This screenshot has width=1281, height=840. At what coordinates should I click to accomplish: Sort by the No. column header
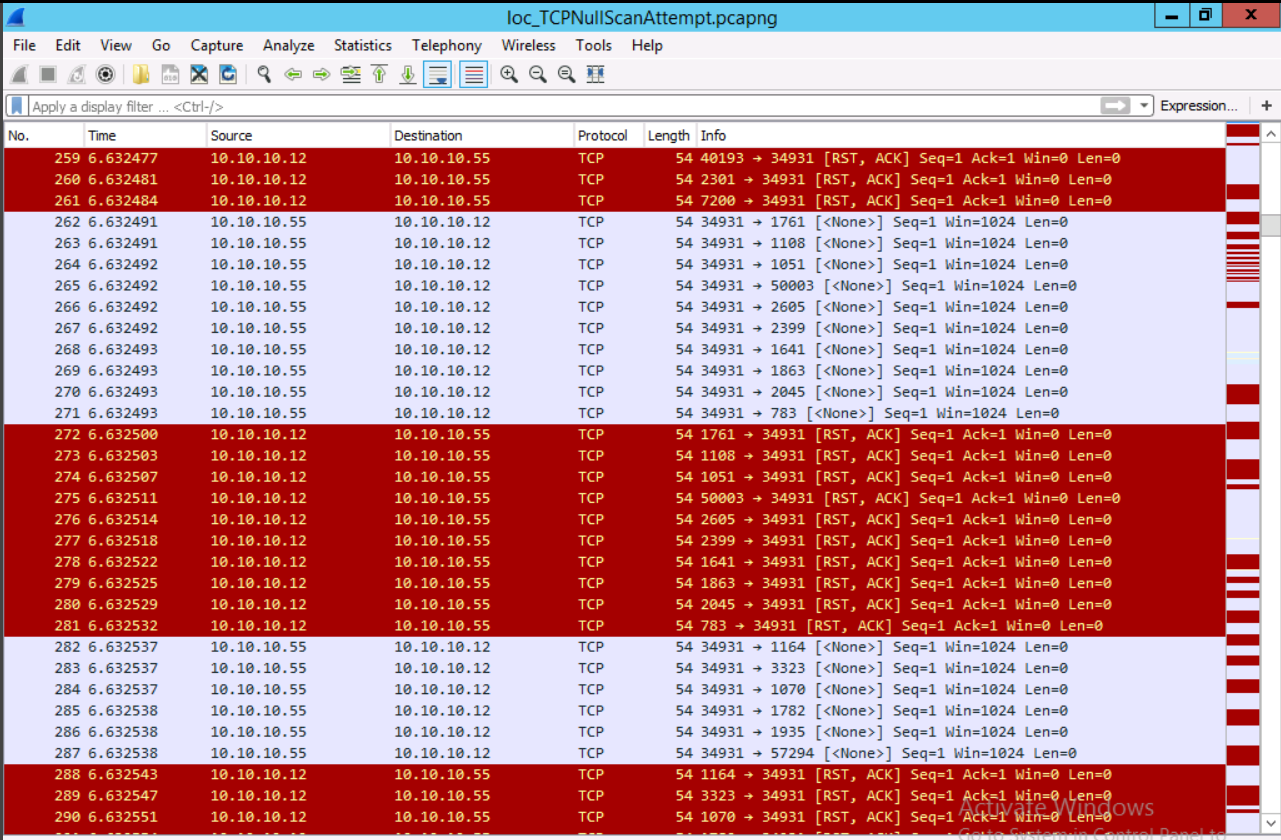pyautogui.click(x=44, y=135)
